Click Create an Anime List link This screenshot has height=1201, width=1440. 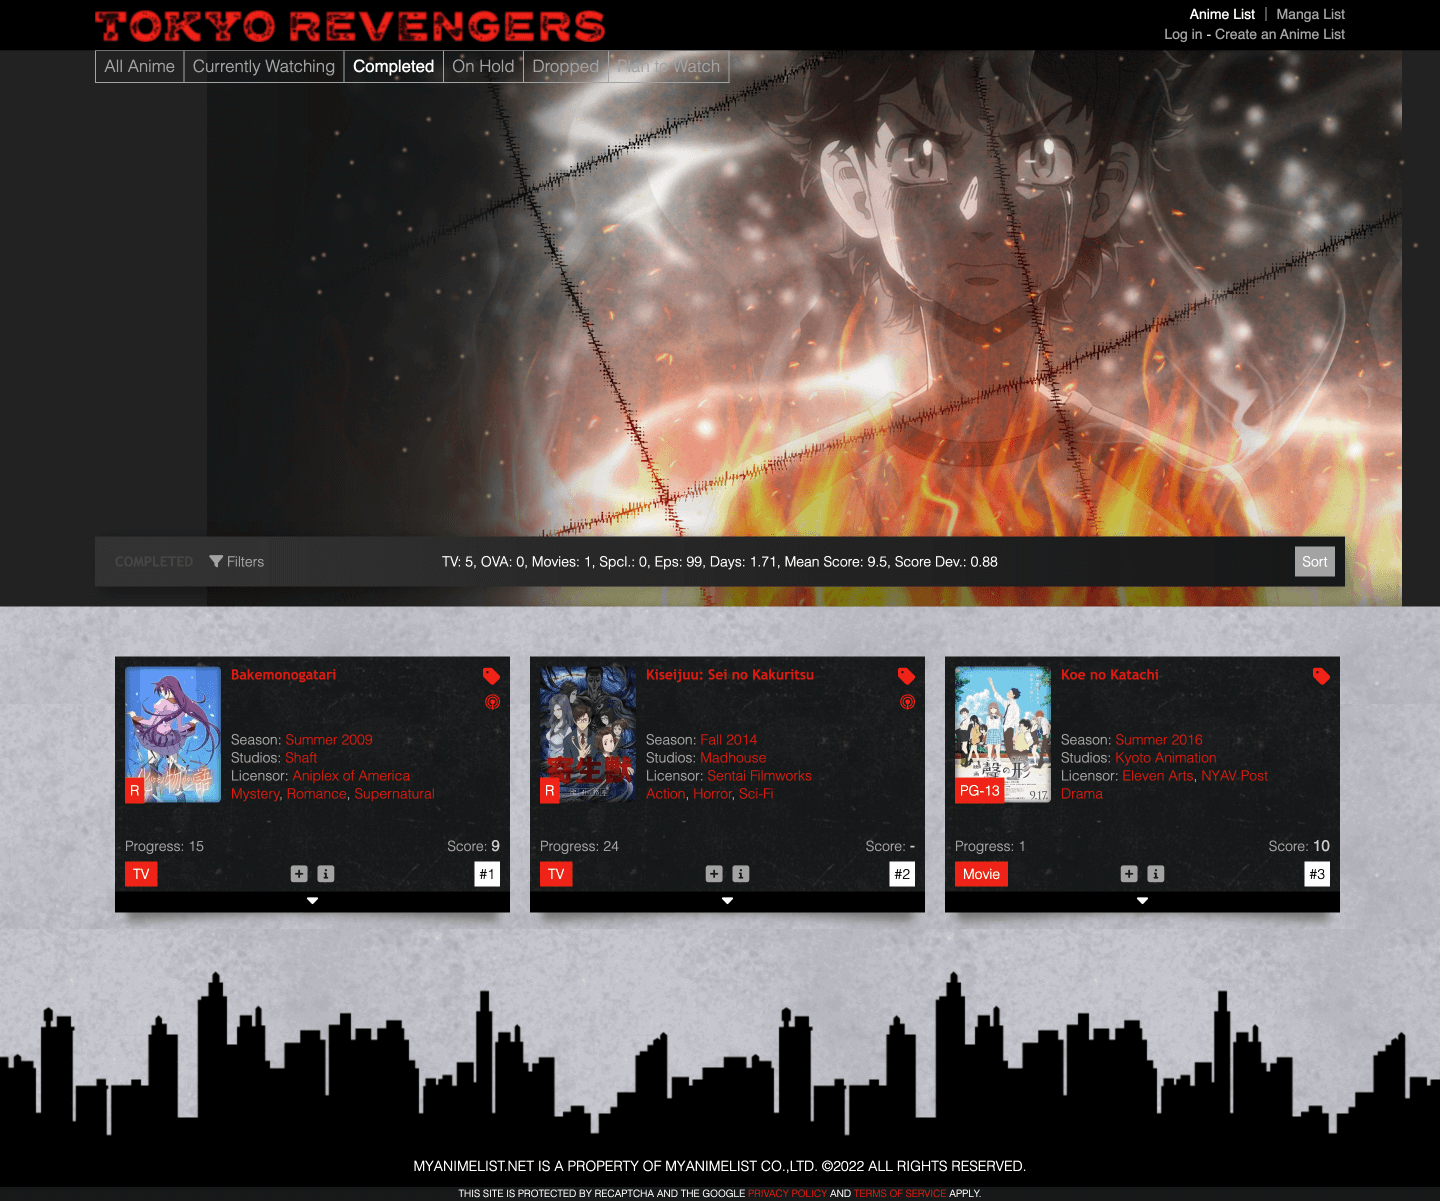point(1280,34)
